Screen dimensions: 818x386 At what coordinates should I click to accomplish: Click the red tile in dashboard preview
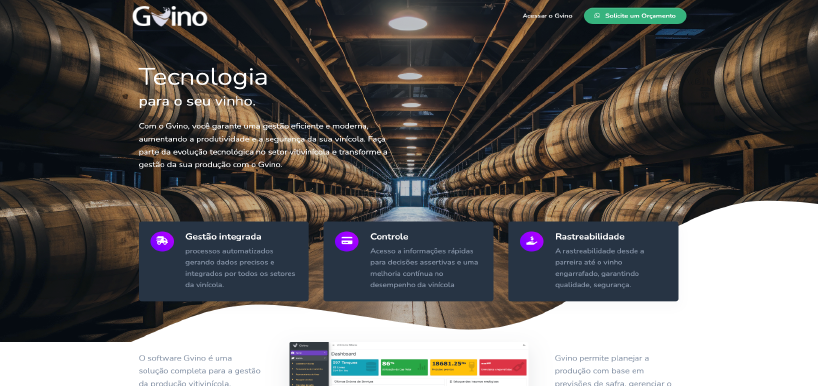click(x=502, y=367)
